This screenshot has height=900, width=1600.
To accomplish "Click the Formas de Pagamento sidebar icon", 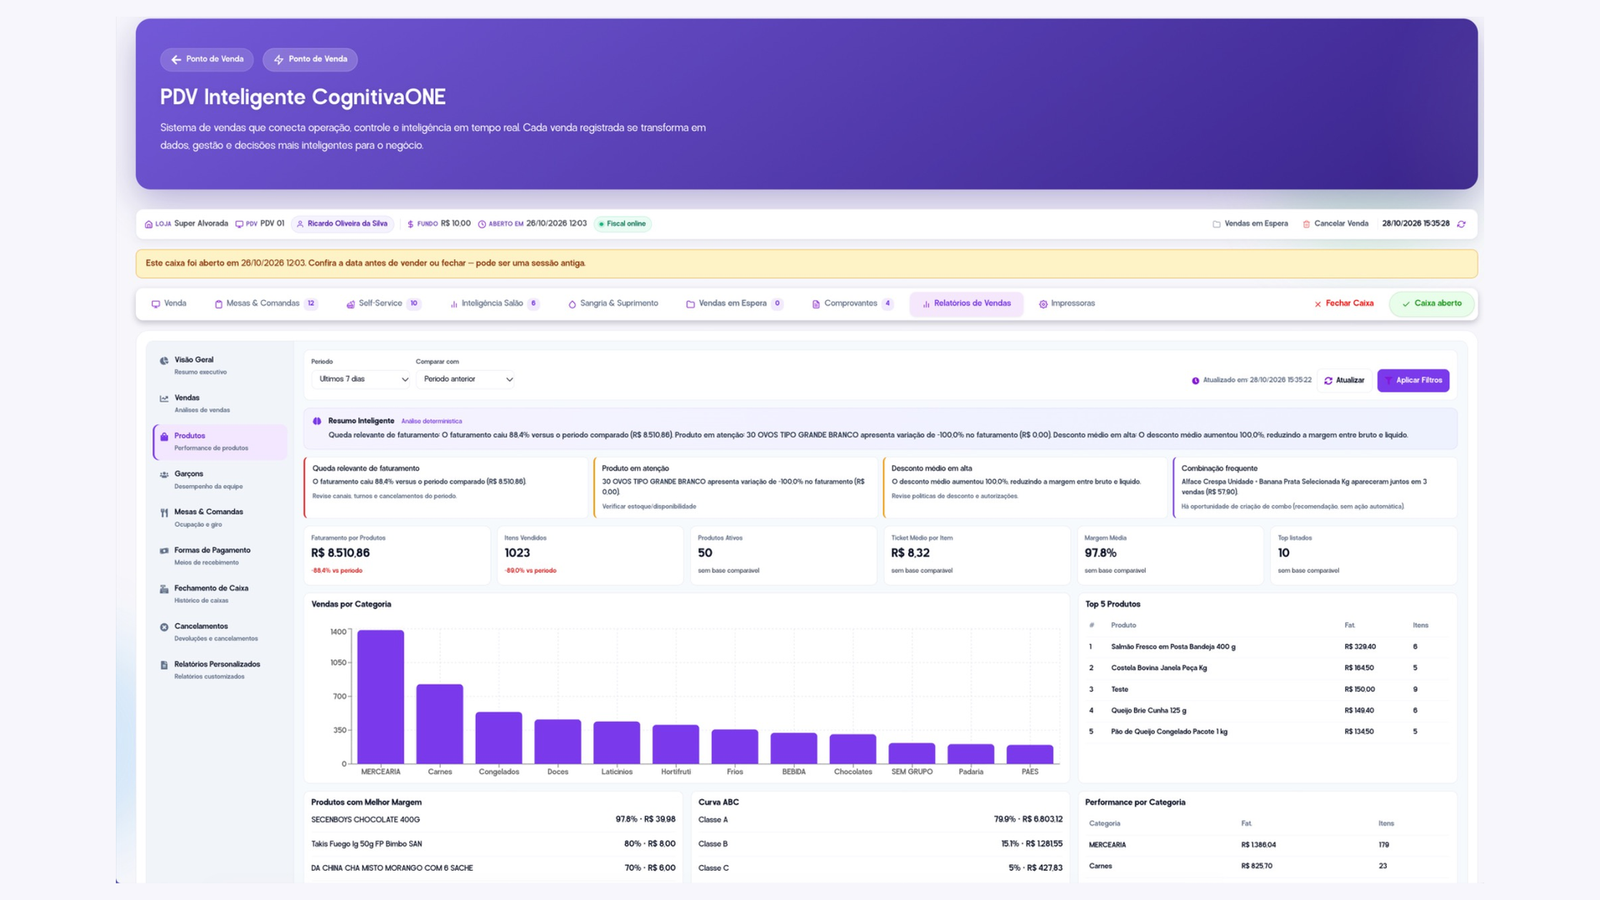I will [164, 551].
